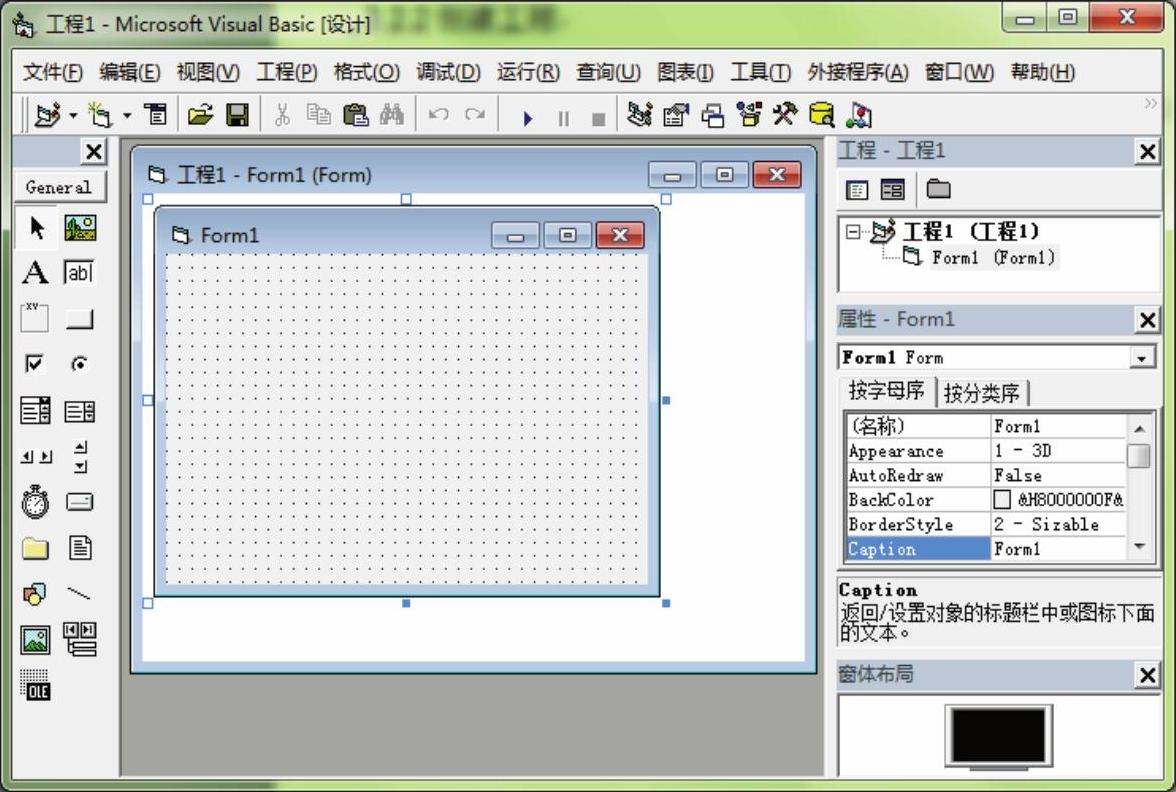
Task: Select the ListBox control tool
Action: 80,411
